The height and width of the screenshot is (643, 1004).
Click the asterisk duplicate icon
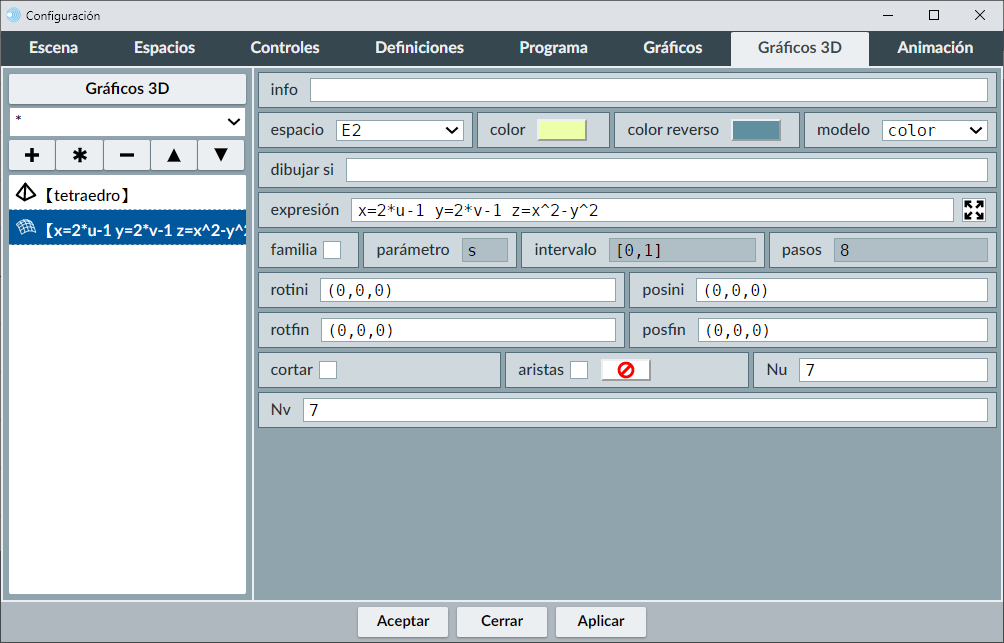(80, 155)
